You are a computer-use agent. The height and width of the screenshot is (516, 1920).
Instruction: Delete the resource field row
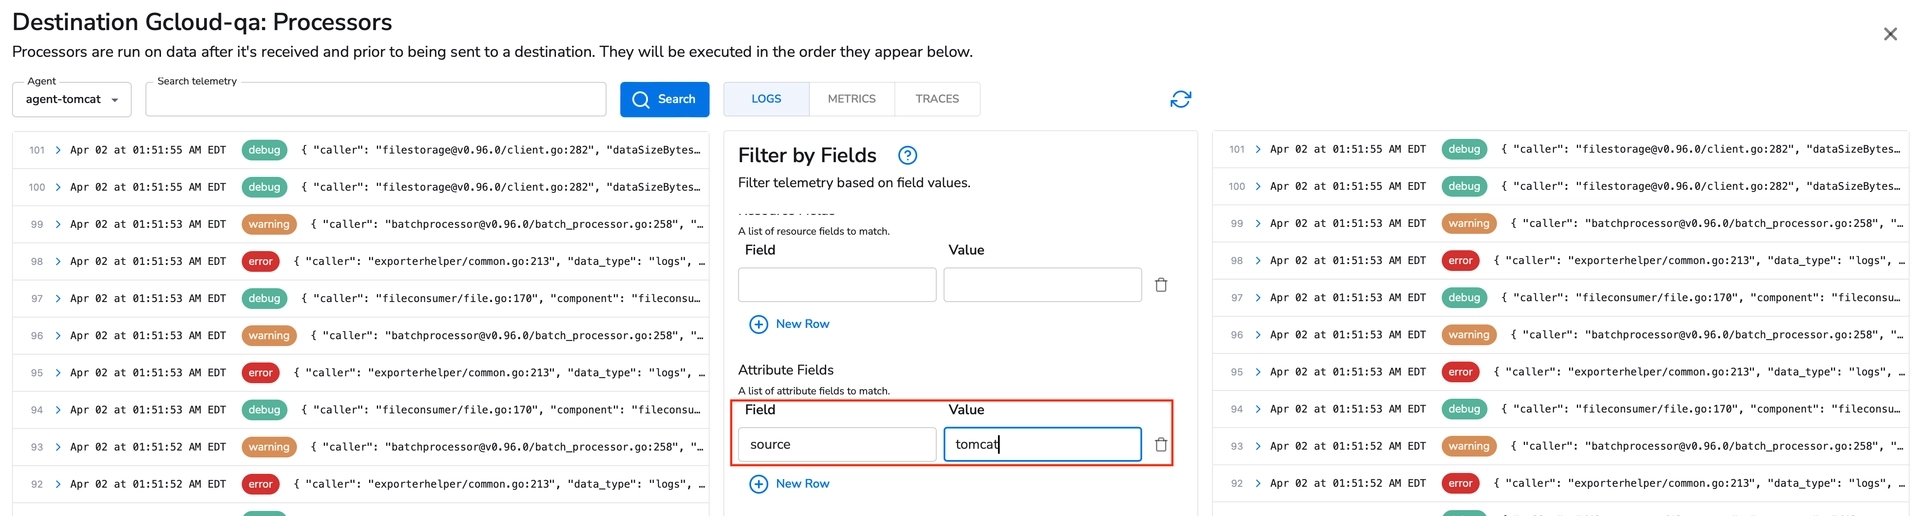(1161, 285)
